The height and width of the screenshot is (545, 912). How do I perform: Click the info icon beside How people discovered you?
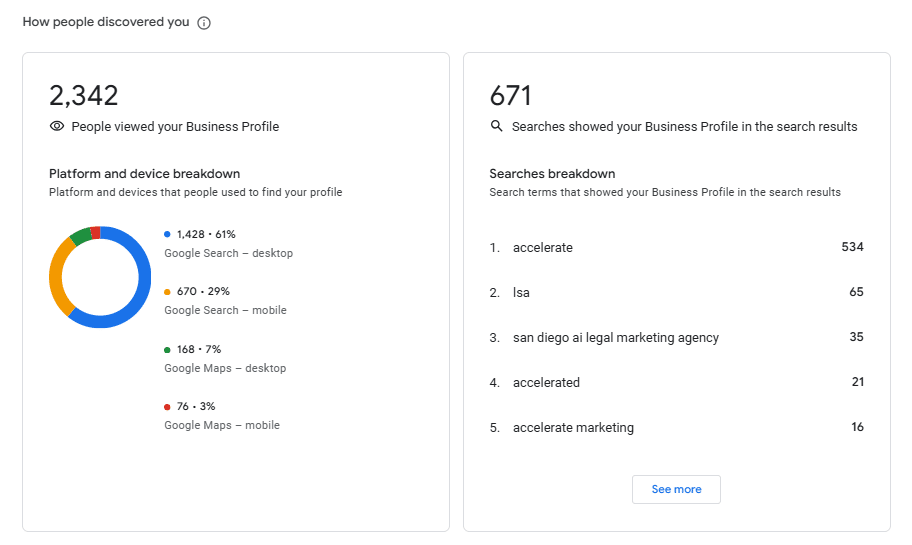click(x=204, y=23)
